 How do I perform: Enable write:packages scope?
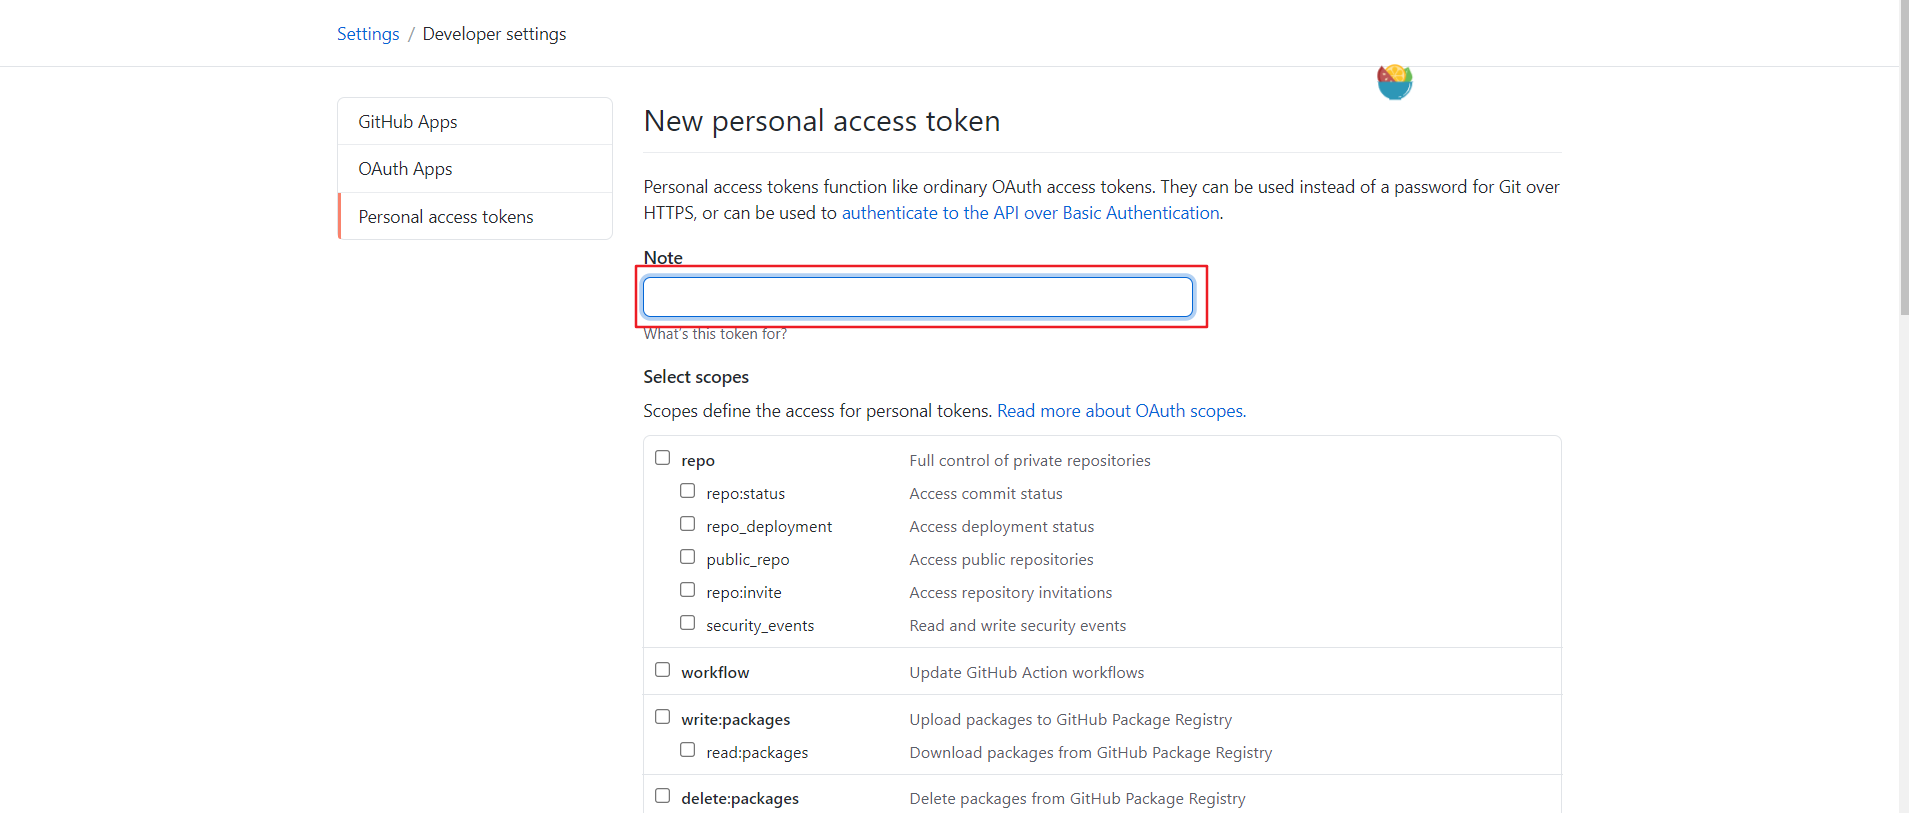click(x=662, y=717)
